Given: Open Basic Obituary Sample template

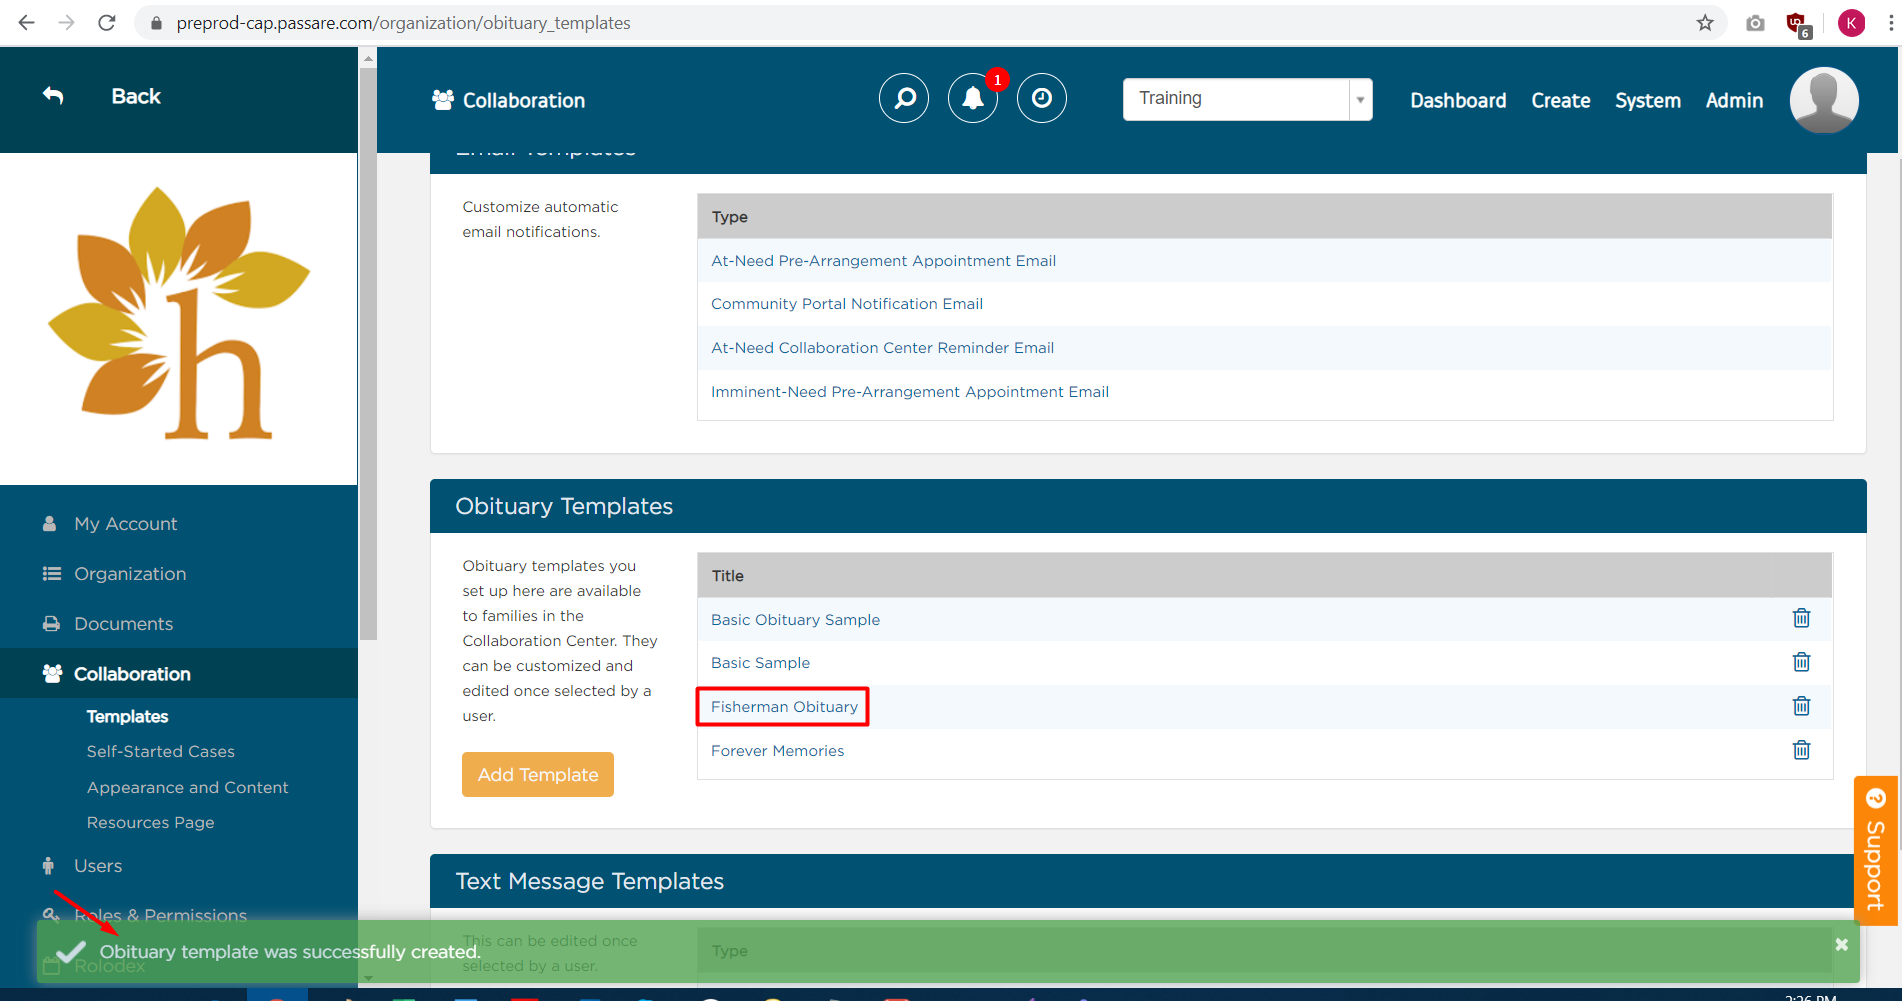Looking at the screenshot, I should tap(795, 620).
